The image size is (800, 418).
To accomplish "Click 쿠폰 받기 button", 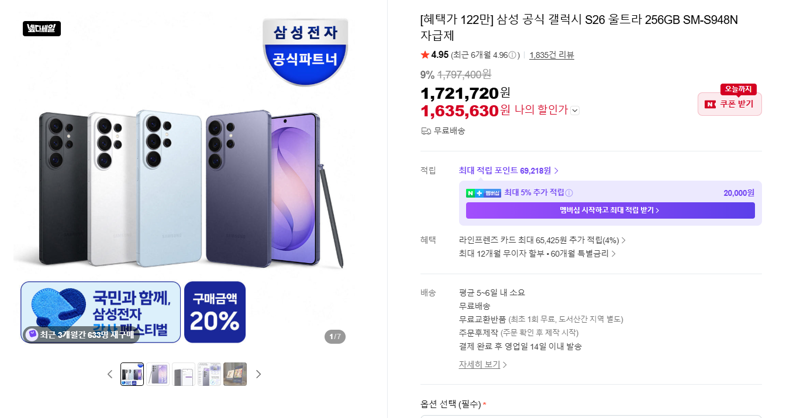I will click(x=730, y=104).
